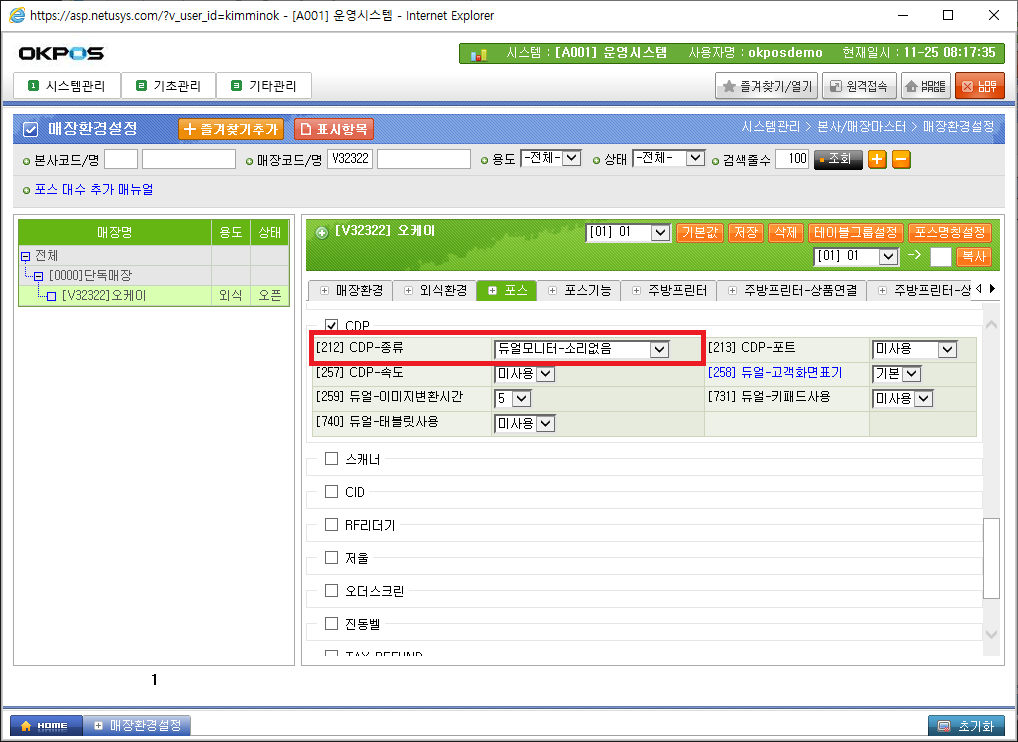Click the 저장 save button
The image size is (1018, 742).
tap(745, 233)
